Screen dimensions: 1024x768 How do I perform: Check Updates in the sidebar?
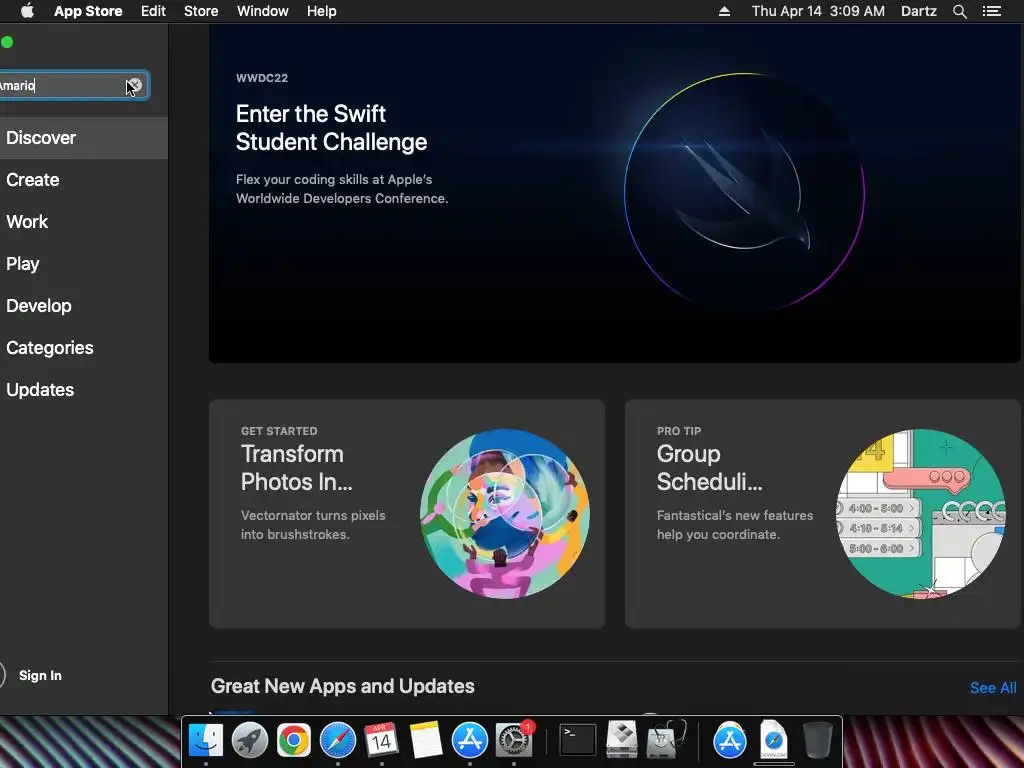pyautogui.click(x=84, y=390)
